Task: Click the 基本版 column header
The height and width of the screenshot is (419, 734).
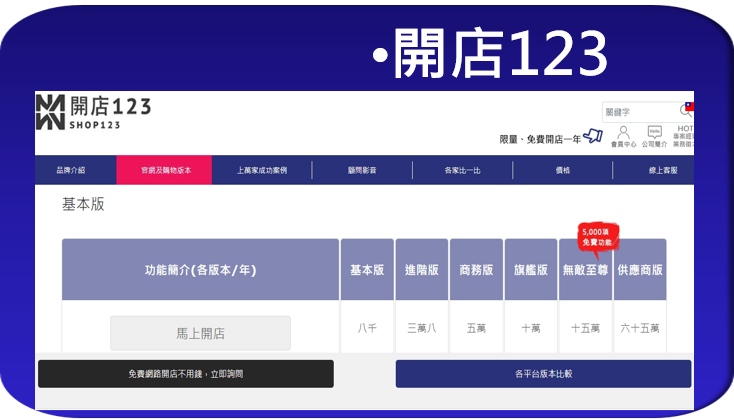Action: 367,270
